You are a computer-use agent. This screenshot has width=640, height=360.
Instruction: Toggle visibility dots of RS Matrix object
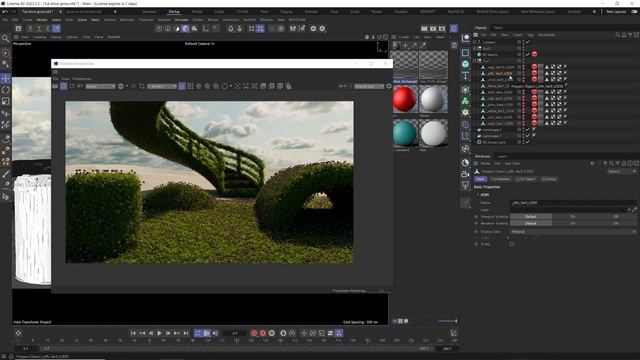pyautogui.click(x=523, y=54)
